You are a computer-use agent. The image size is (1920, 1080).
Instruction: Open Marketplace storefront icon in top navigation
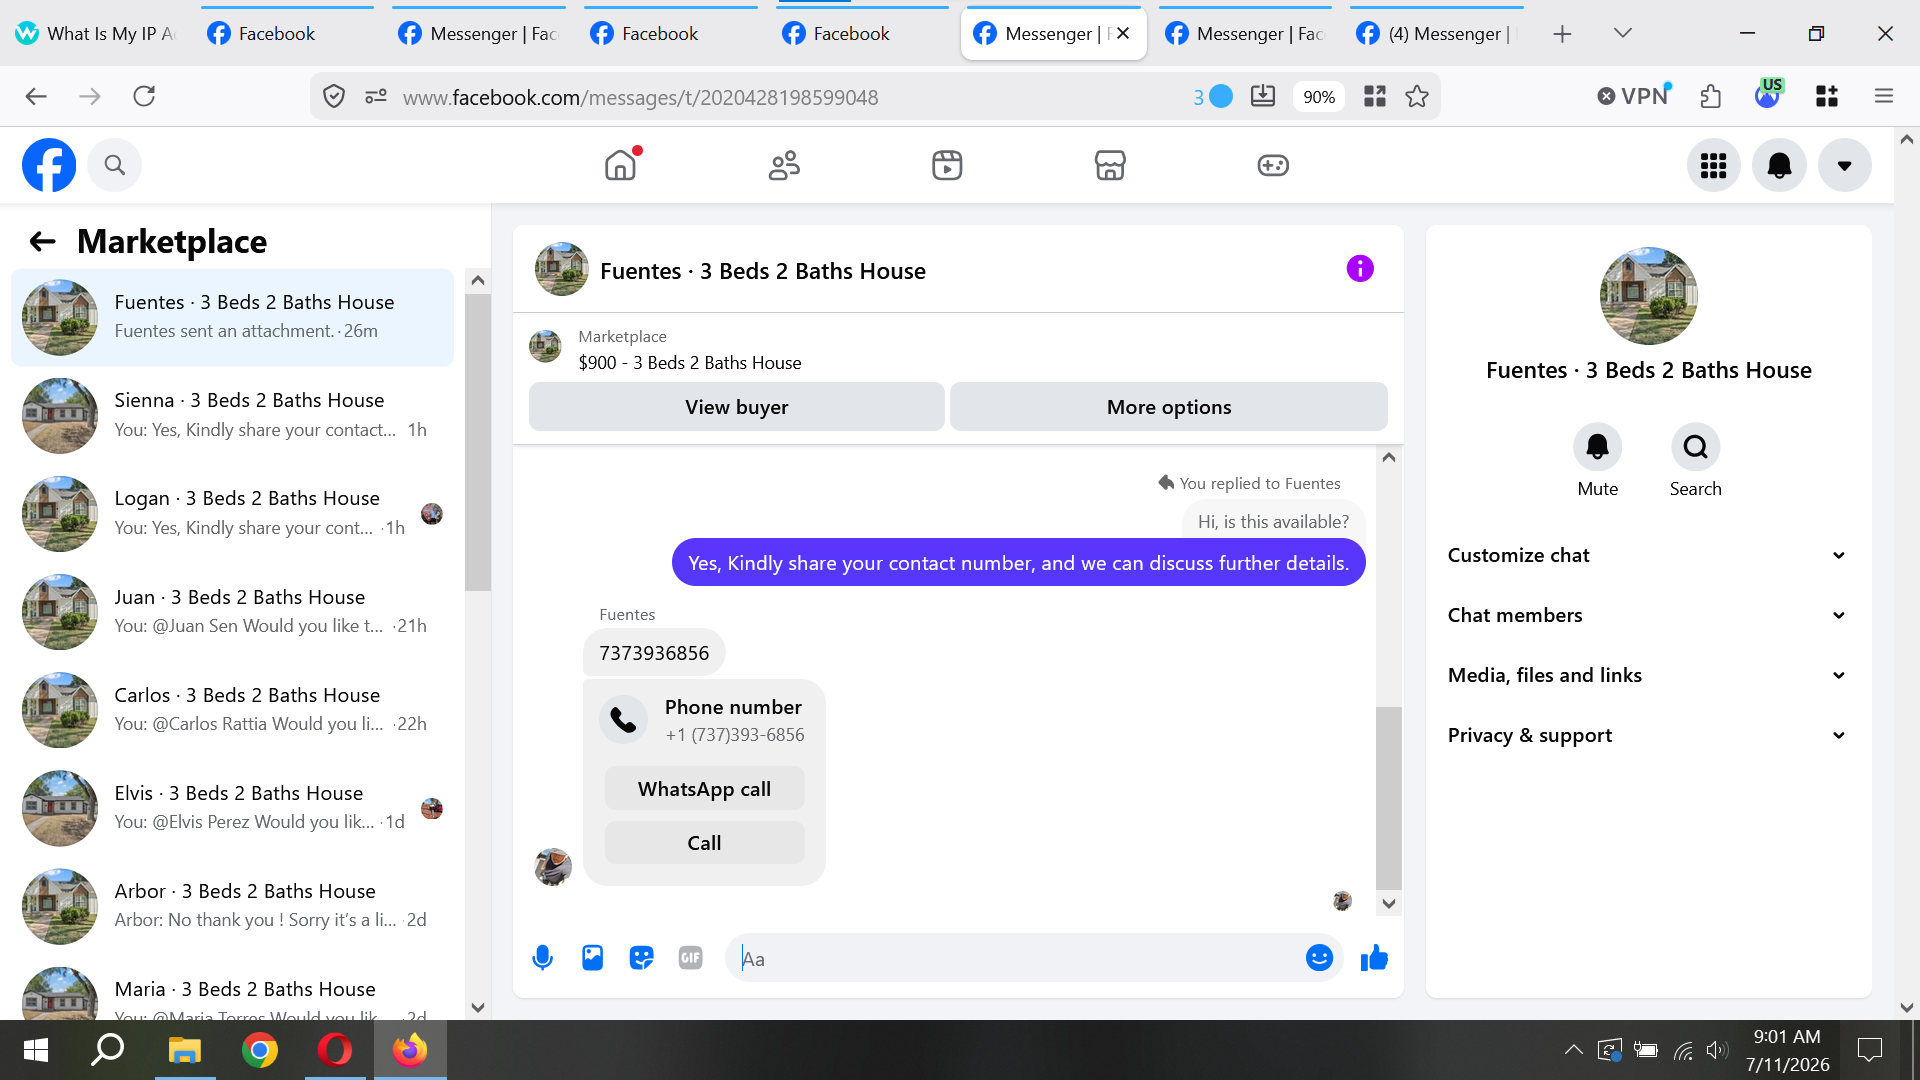[1110, 165]
